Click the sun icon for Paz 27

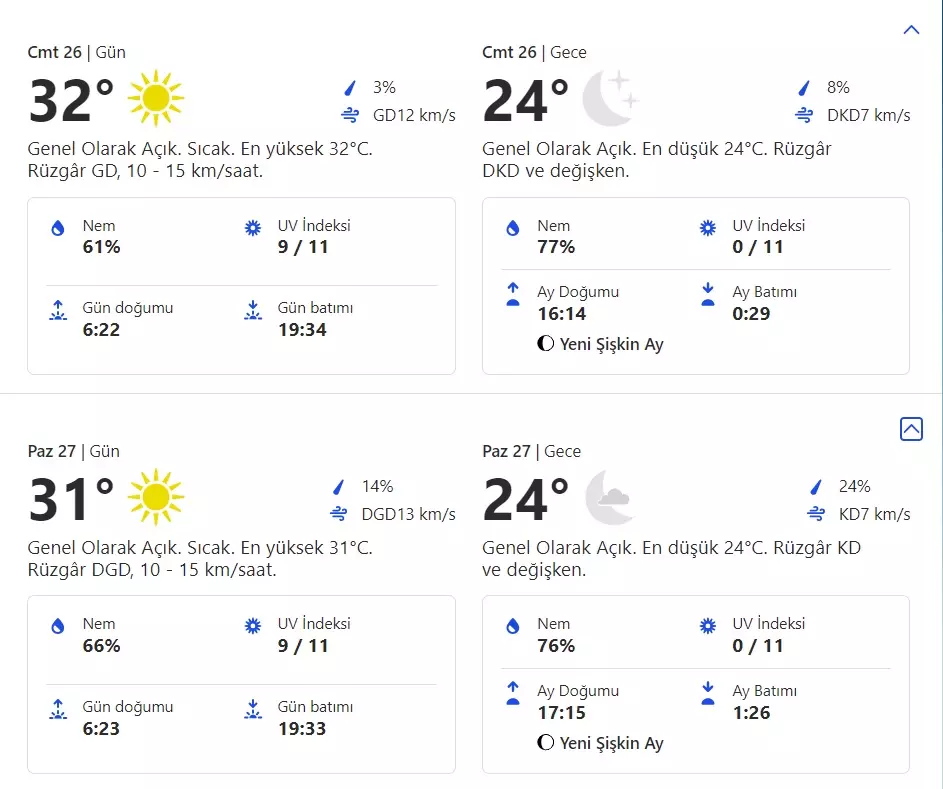[156, 497]
